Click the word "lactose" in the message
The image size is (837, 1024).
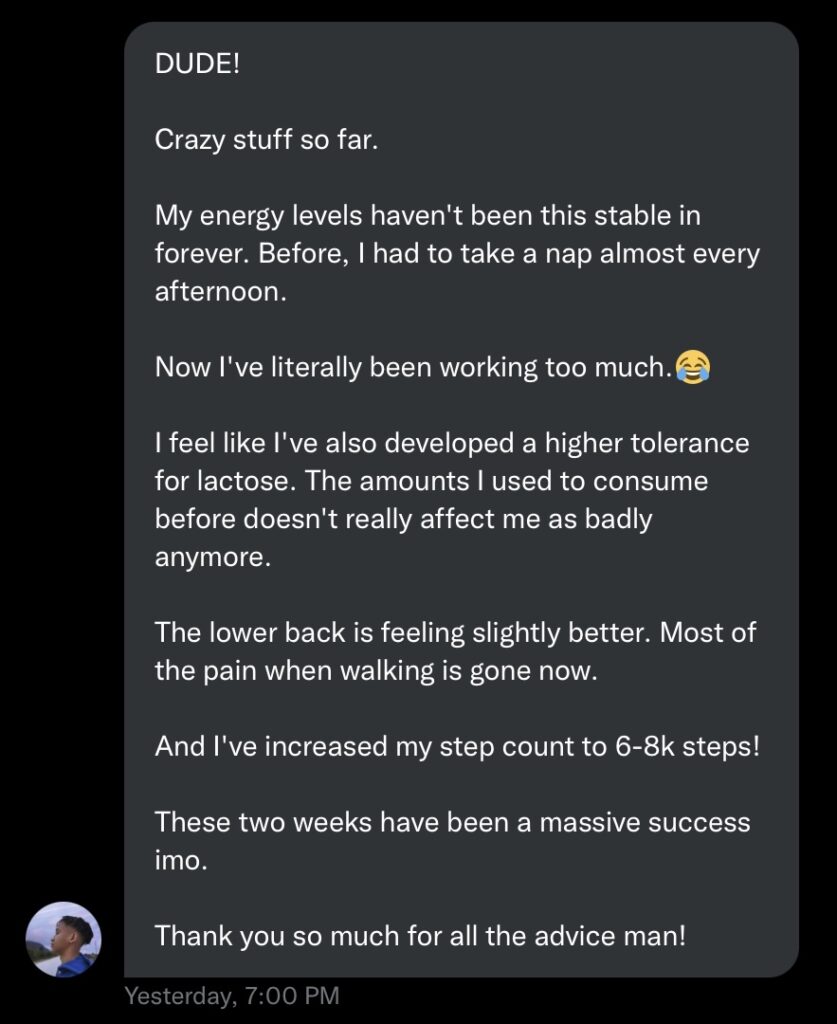pos(236,481)
